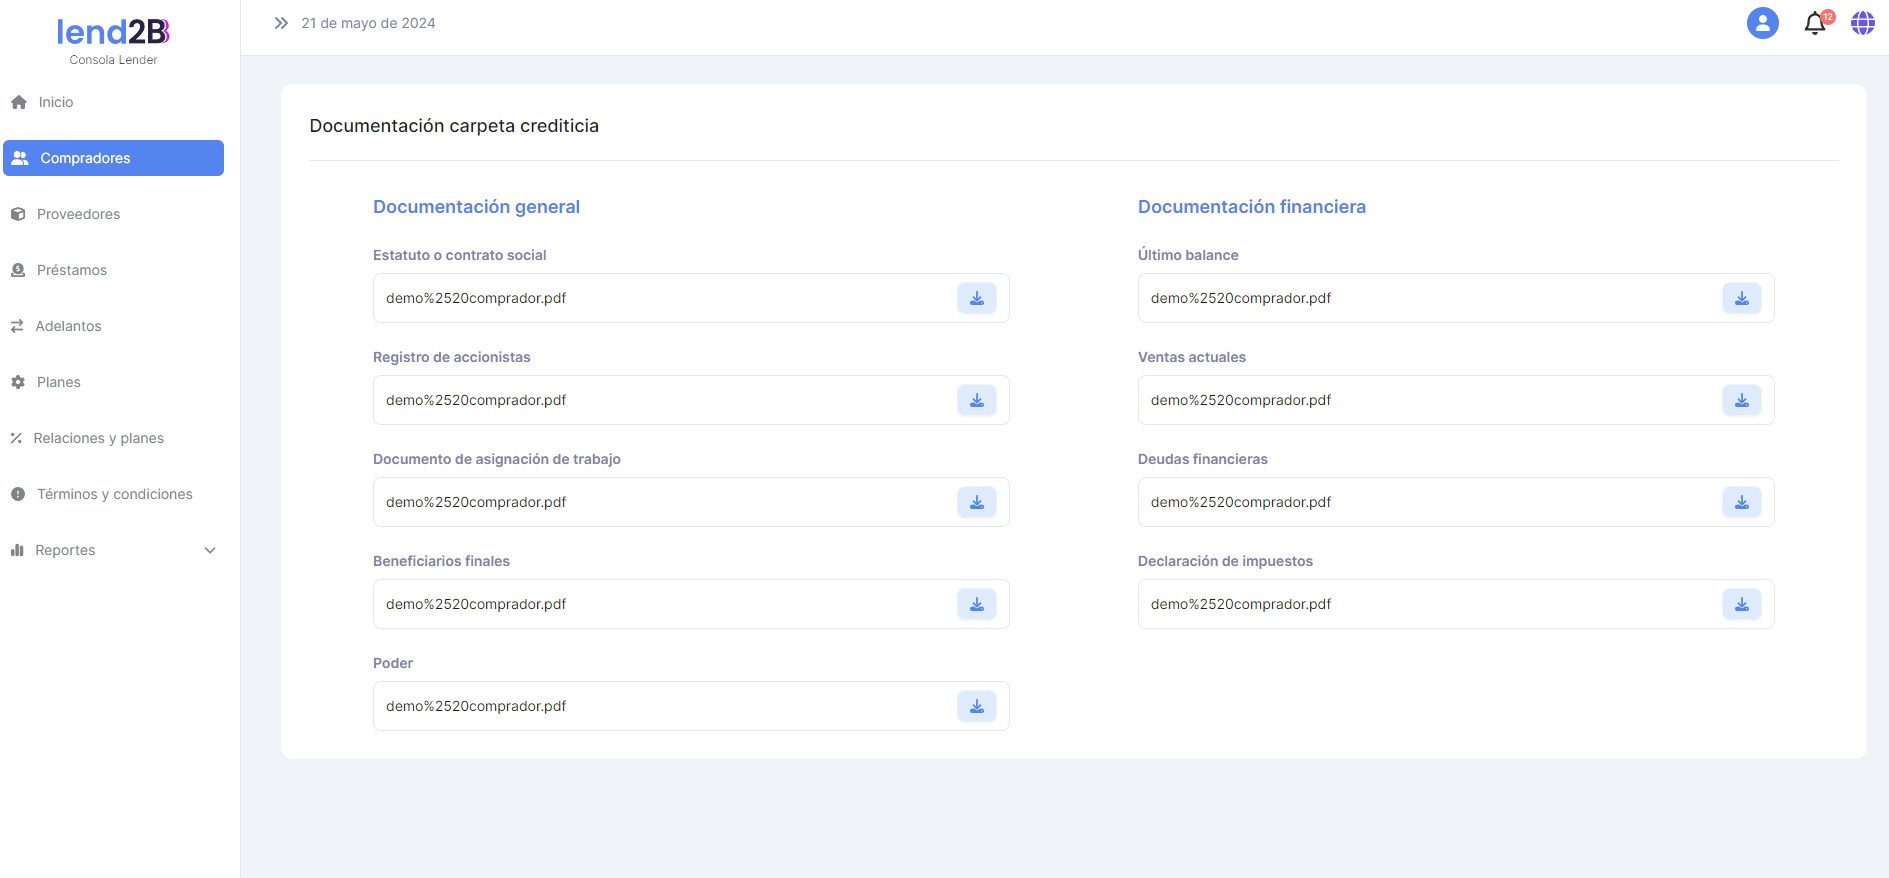Click the Ventas actuales file name field
This screenshot has height=878, width=1889.
pyautogui.click(x=1420, y=400)
